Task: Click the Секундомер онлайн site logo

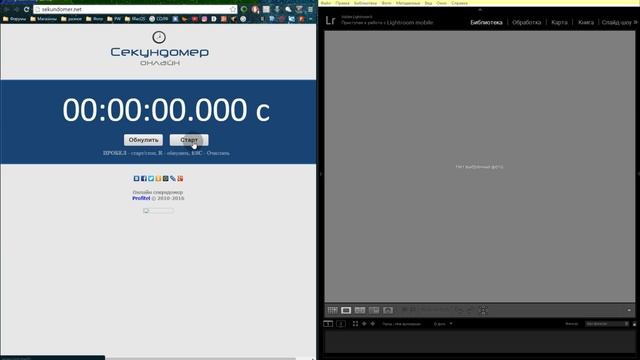Action: pyautogui.click(x=159, y=49)
